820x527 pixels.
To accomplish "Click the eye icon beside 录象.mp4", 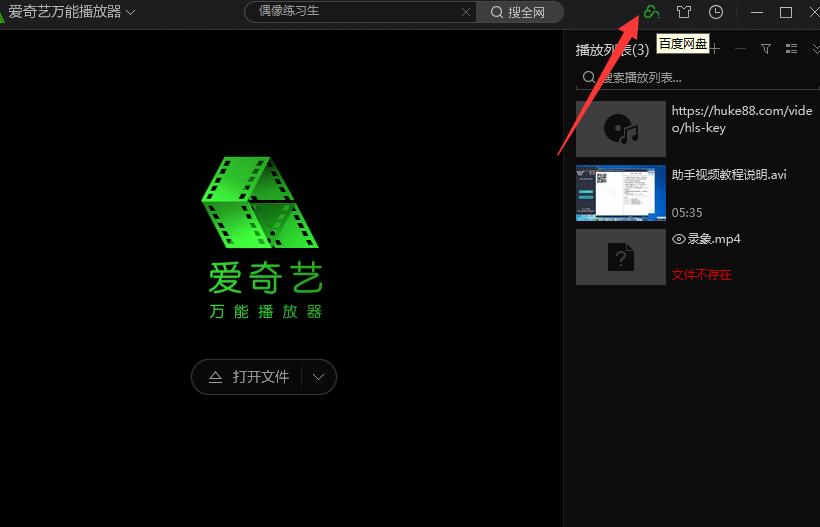I will [679, 240].
